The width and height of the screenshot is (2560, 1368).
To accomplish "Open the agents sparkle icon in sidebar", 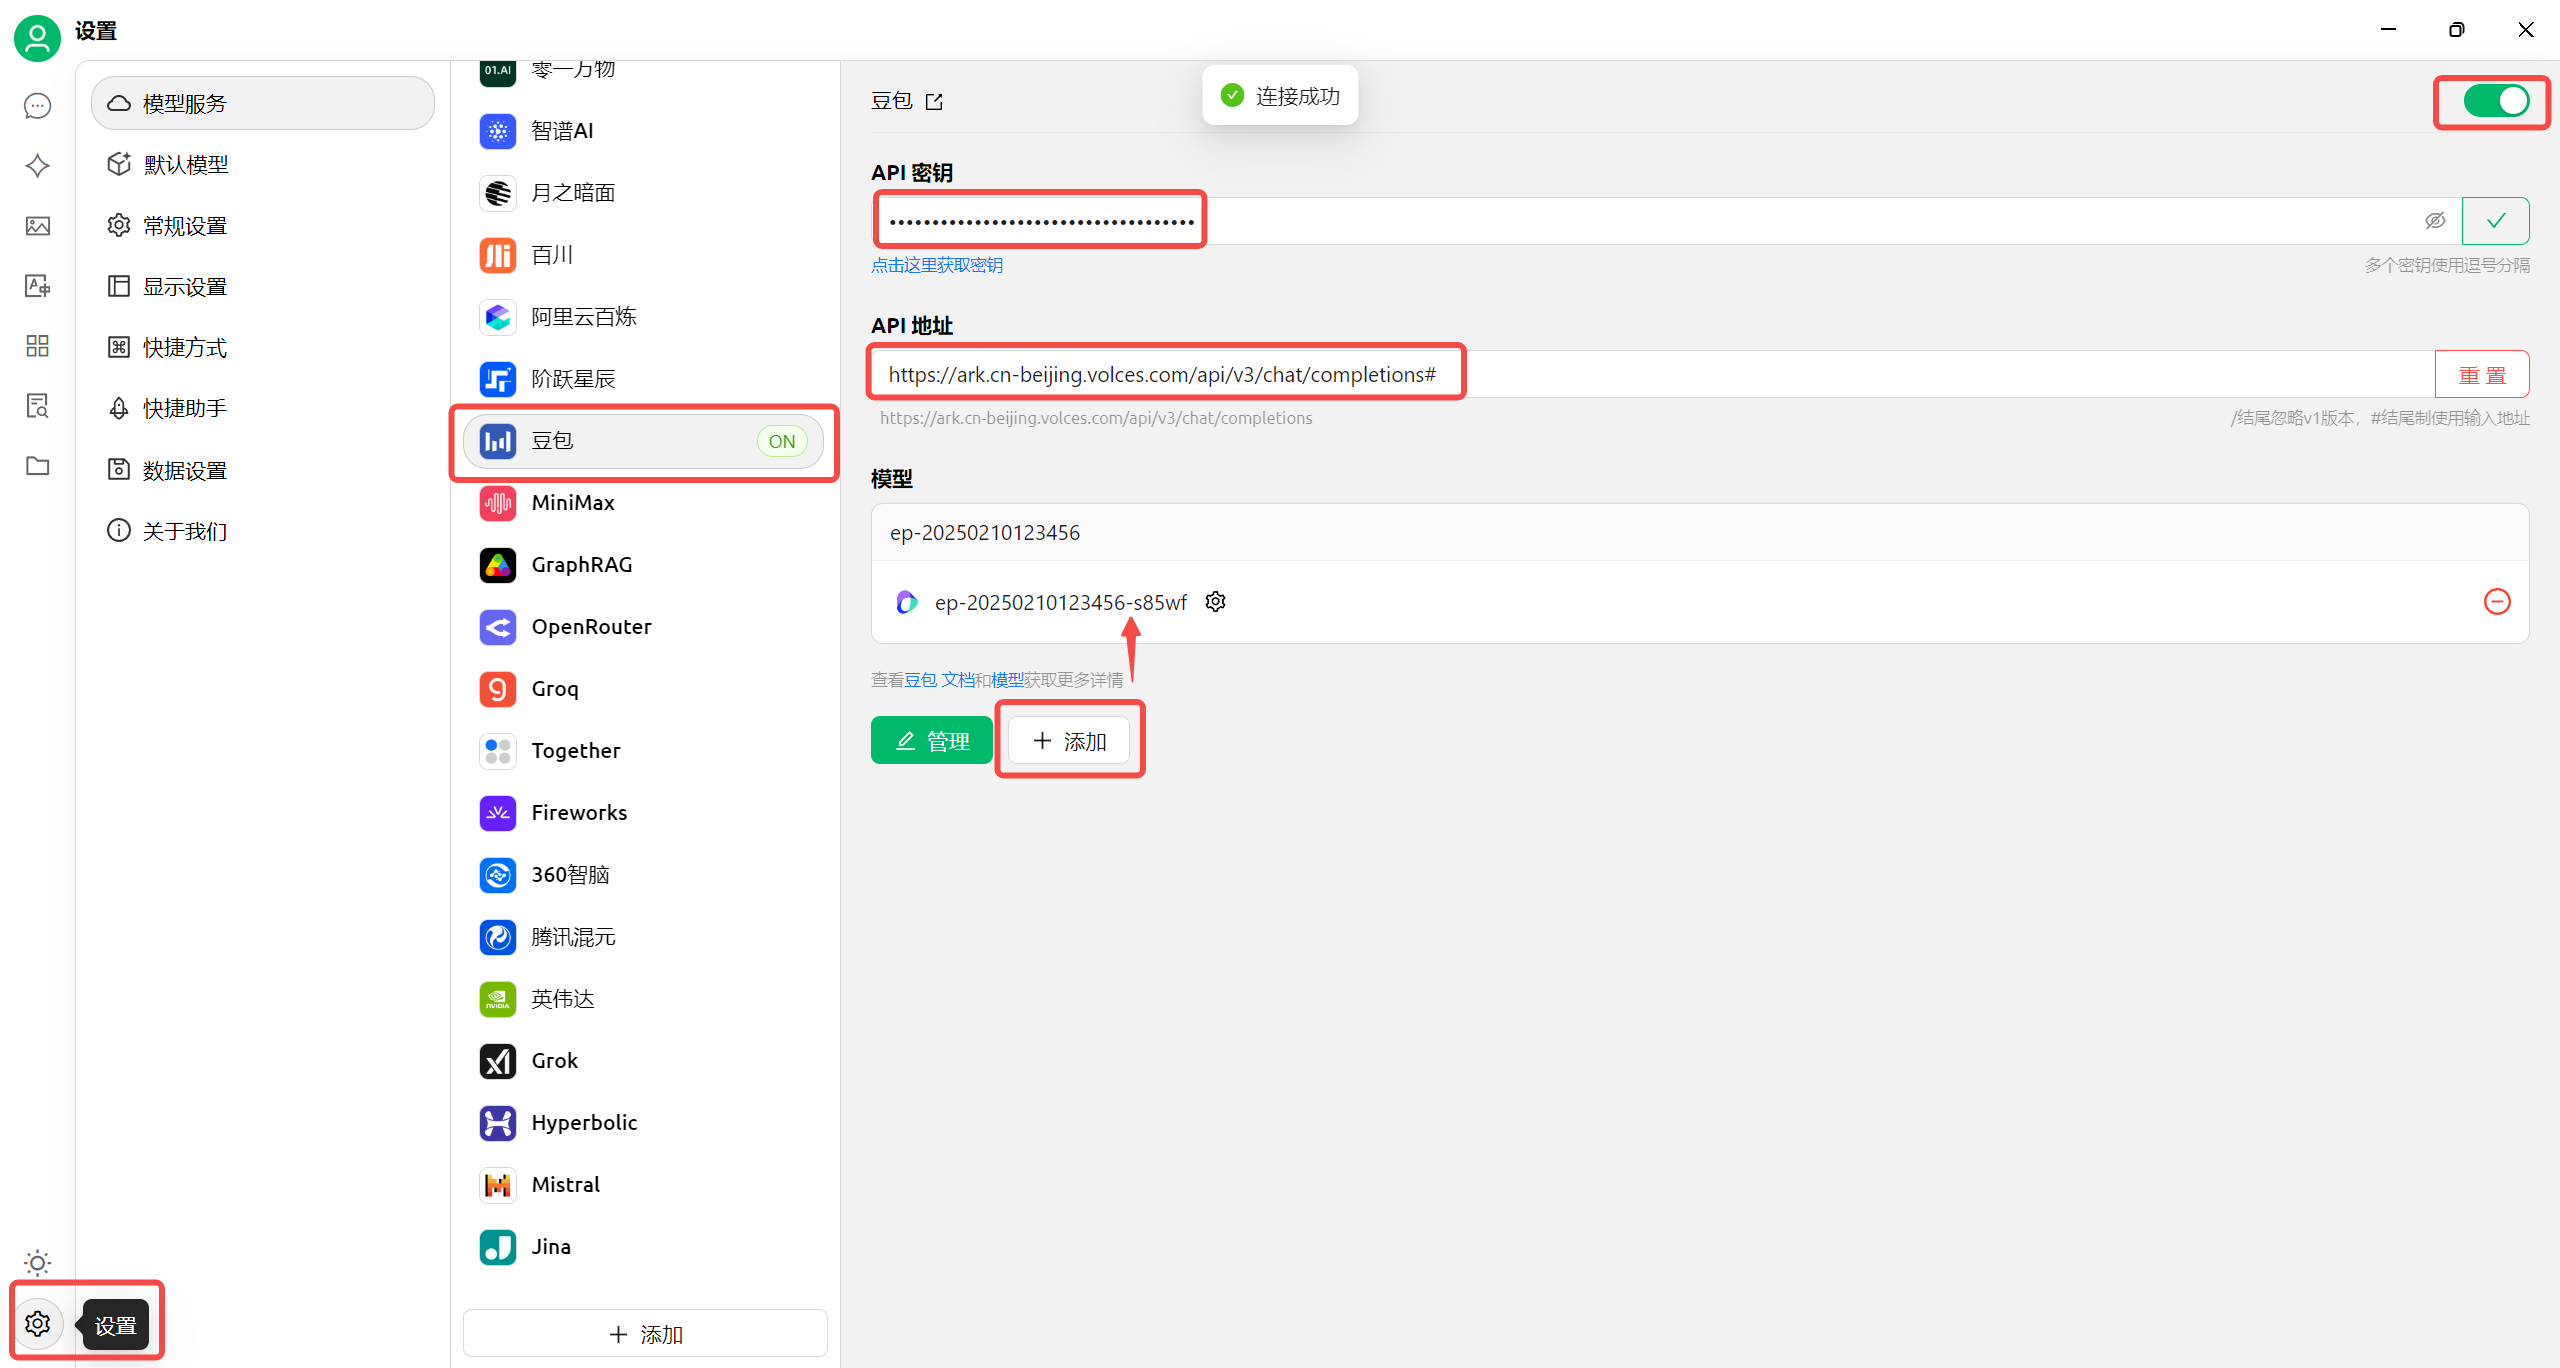I will pos(37,166).
